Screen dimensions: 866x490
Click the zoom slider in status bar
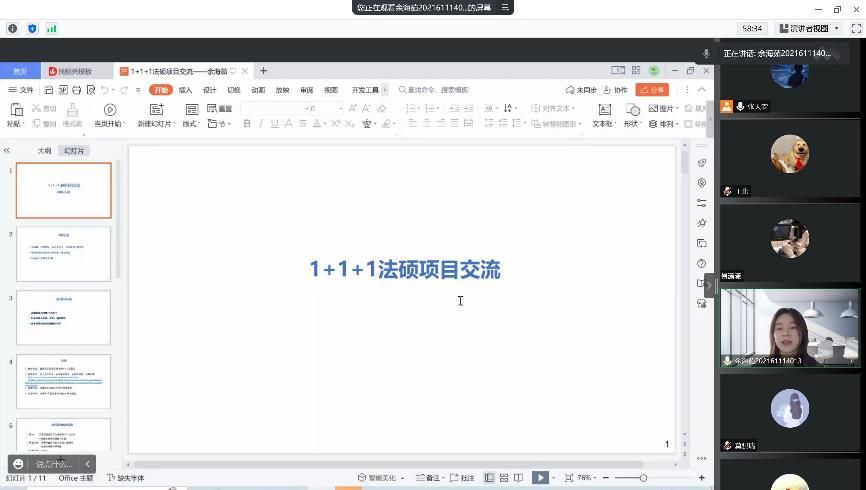643,478
